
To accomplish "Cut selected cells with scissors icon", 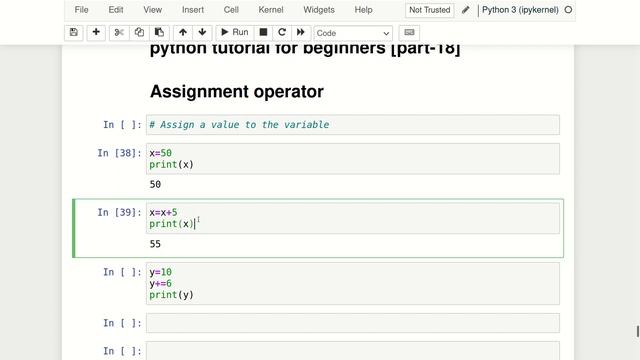I will (119, 32).
